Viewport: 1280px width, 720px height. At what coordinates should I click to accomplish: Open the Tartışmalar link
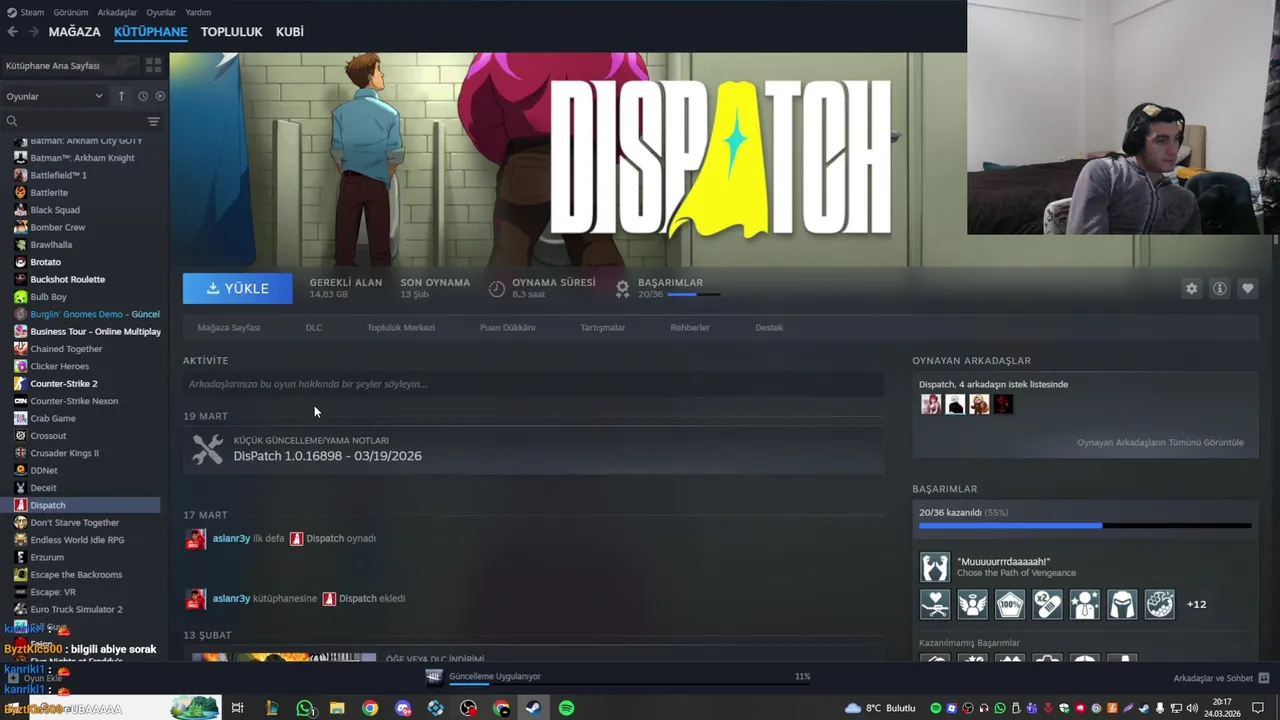point(603,327)
